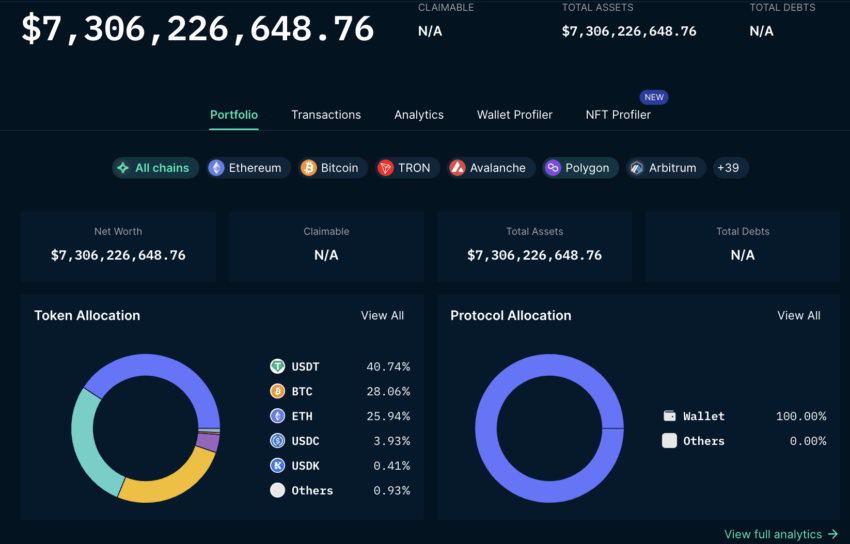Follow the View full analytics link
This screenshot has width=850, height=544.
point(780,535)
